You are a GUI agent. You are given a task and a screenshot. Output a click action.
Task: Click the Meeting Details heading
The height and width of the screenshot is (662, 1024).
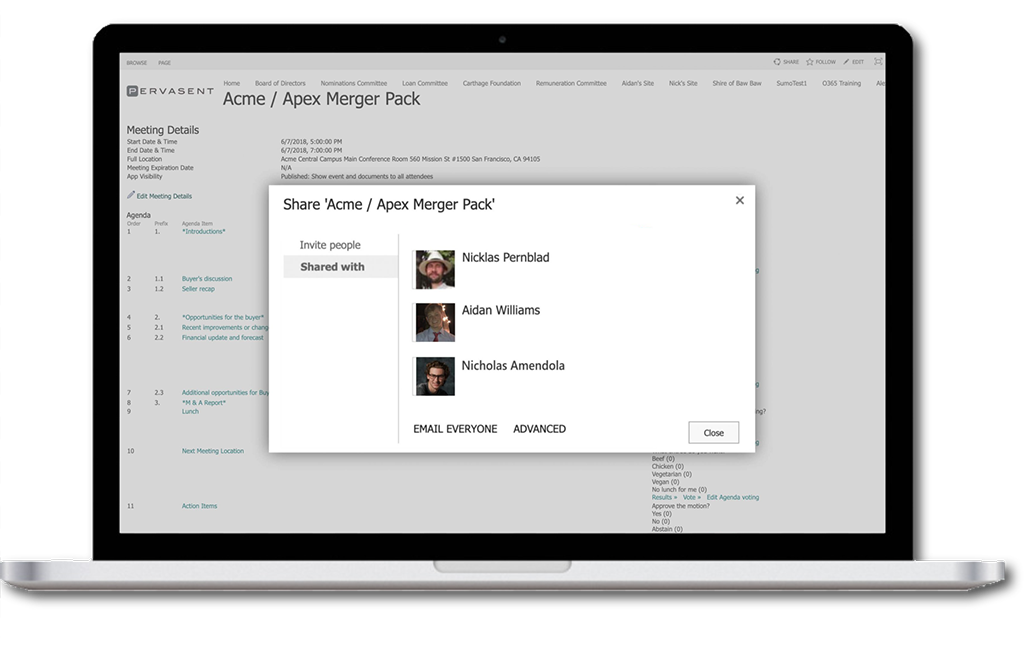point(163,130)
